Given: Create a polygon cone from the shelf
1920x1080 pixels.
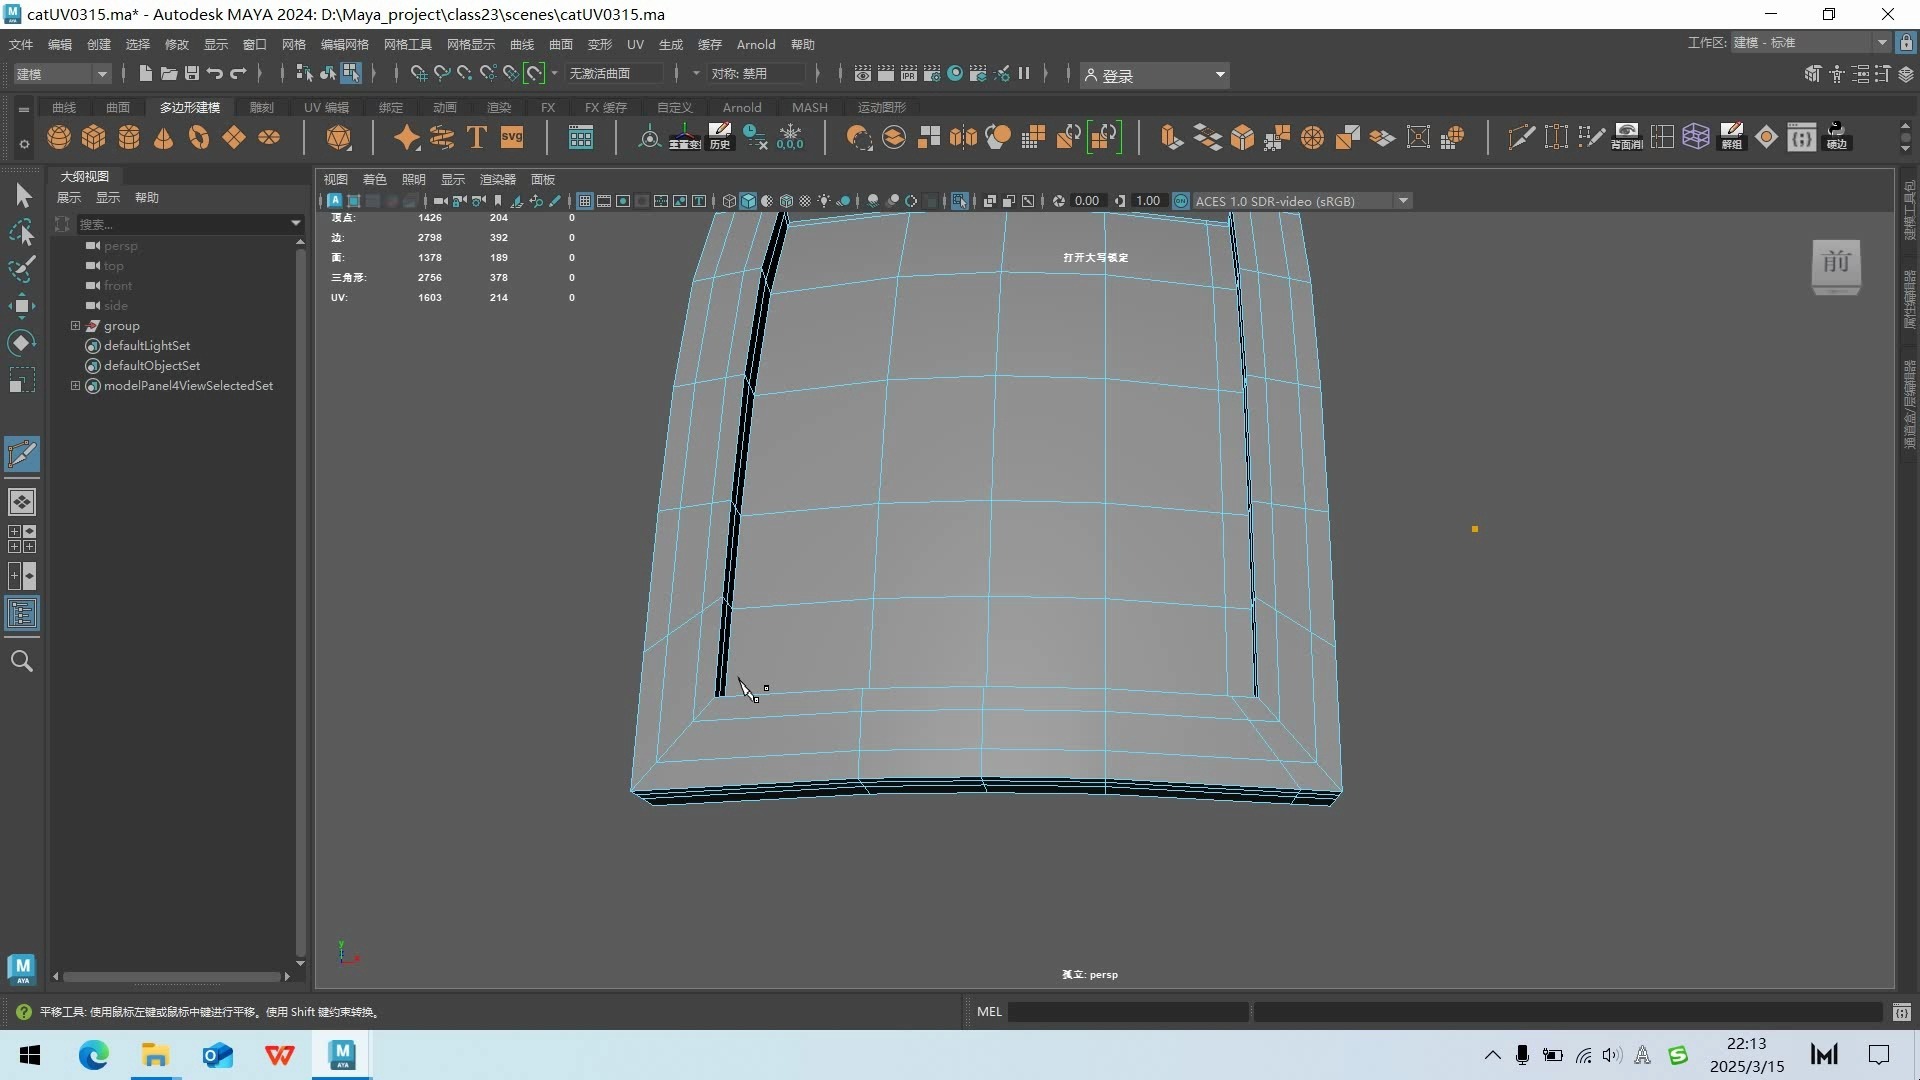Looking at the screenshot, I should 164,137.
